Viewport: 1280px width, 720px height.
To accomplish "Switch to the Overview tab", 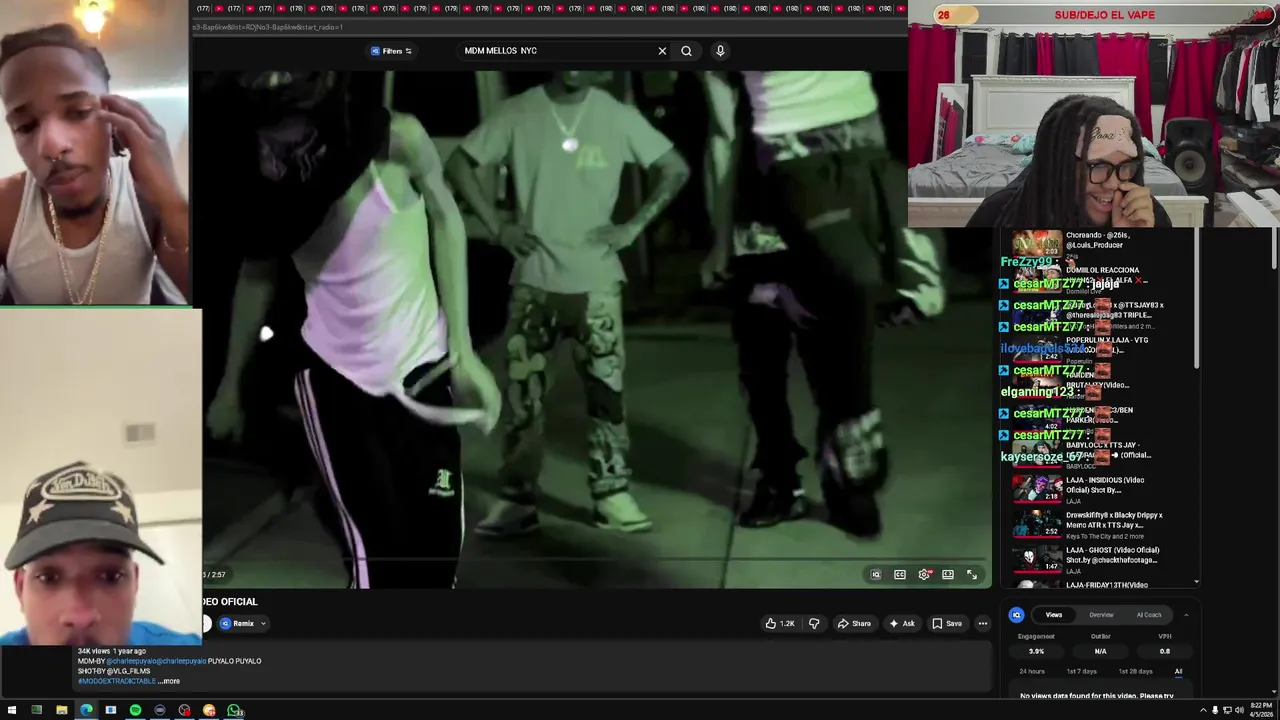I will [1101, 615].
